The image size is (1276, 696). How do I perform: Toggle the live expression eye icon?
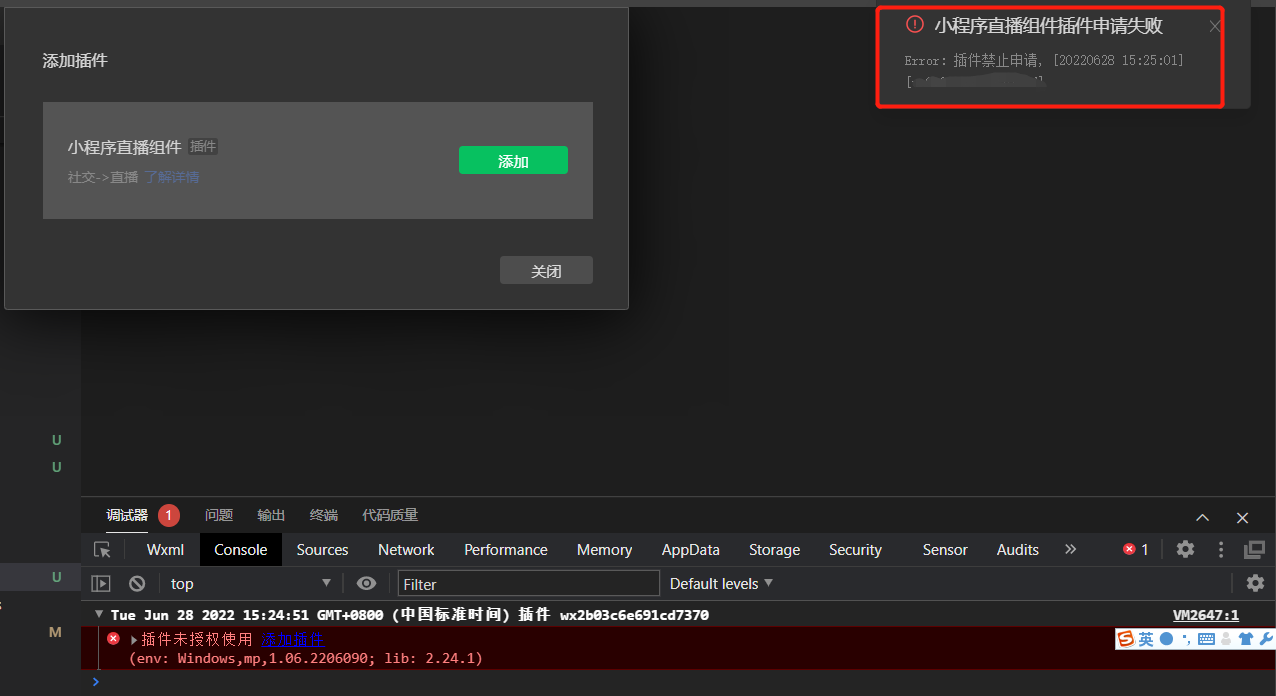point(367,583)
